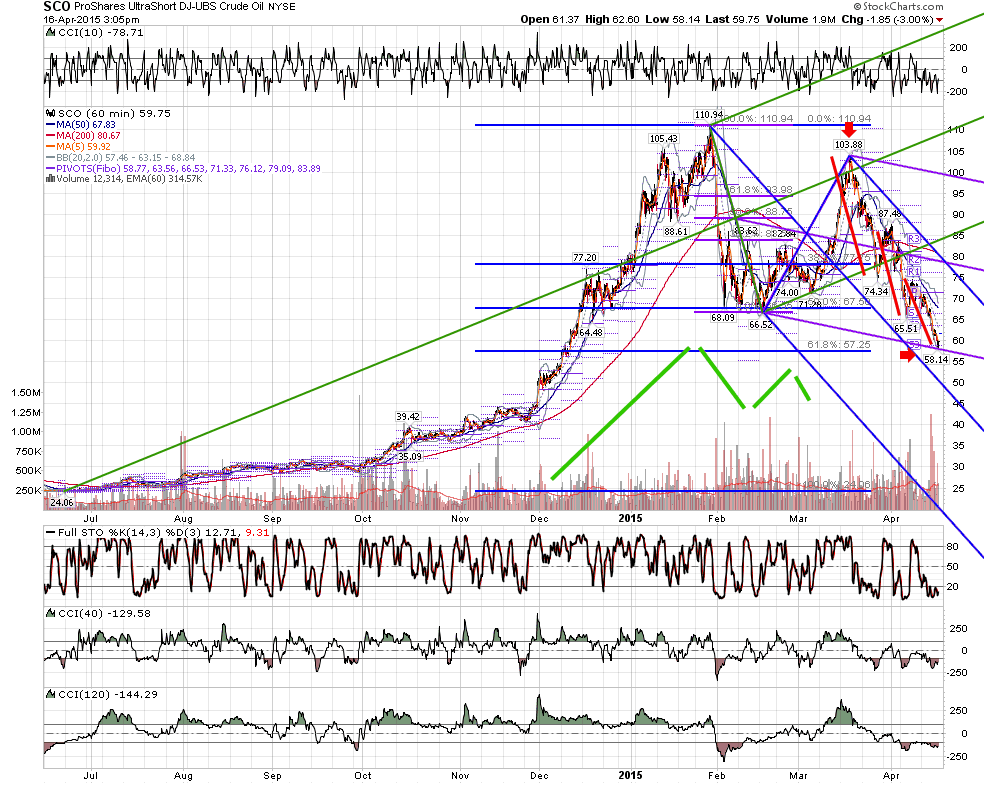The height and width of the screenshot is (788, 987).
Task: Click the 65.51 price label
Action: coord(906,329)
